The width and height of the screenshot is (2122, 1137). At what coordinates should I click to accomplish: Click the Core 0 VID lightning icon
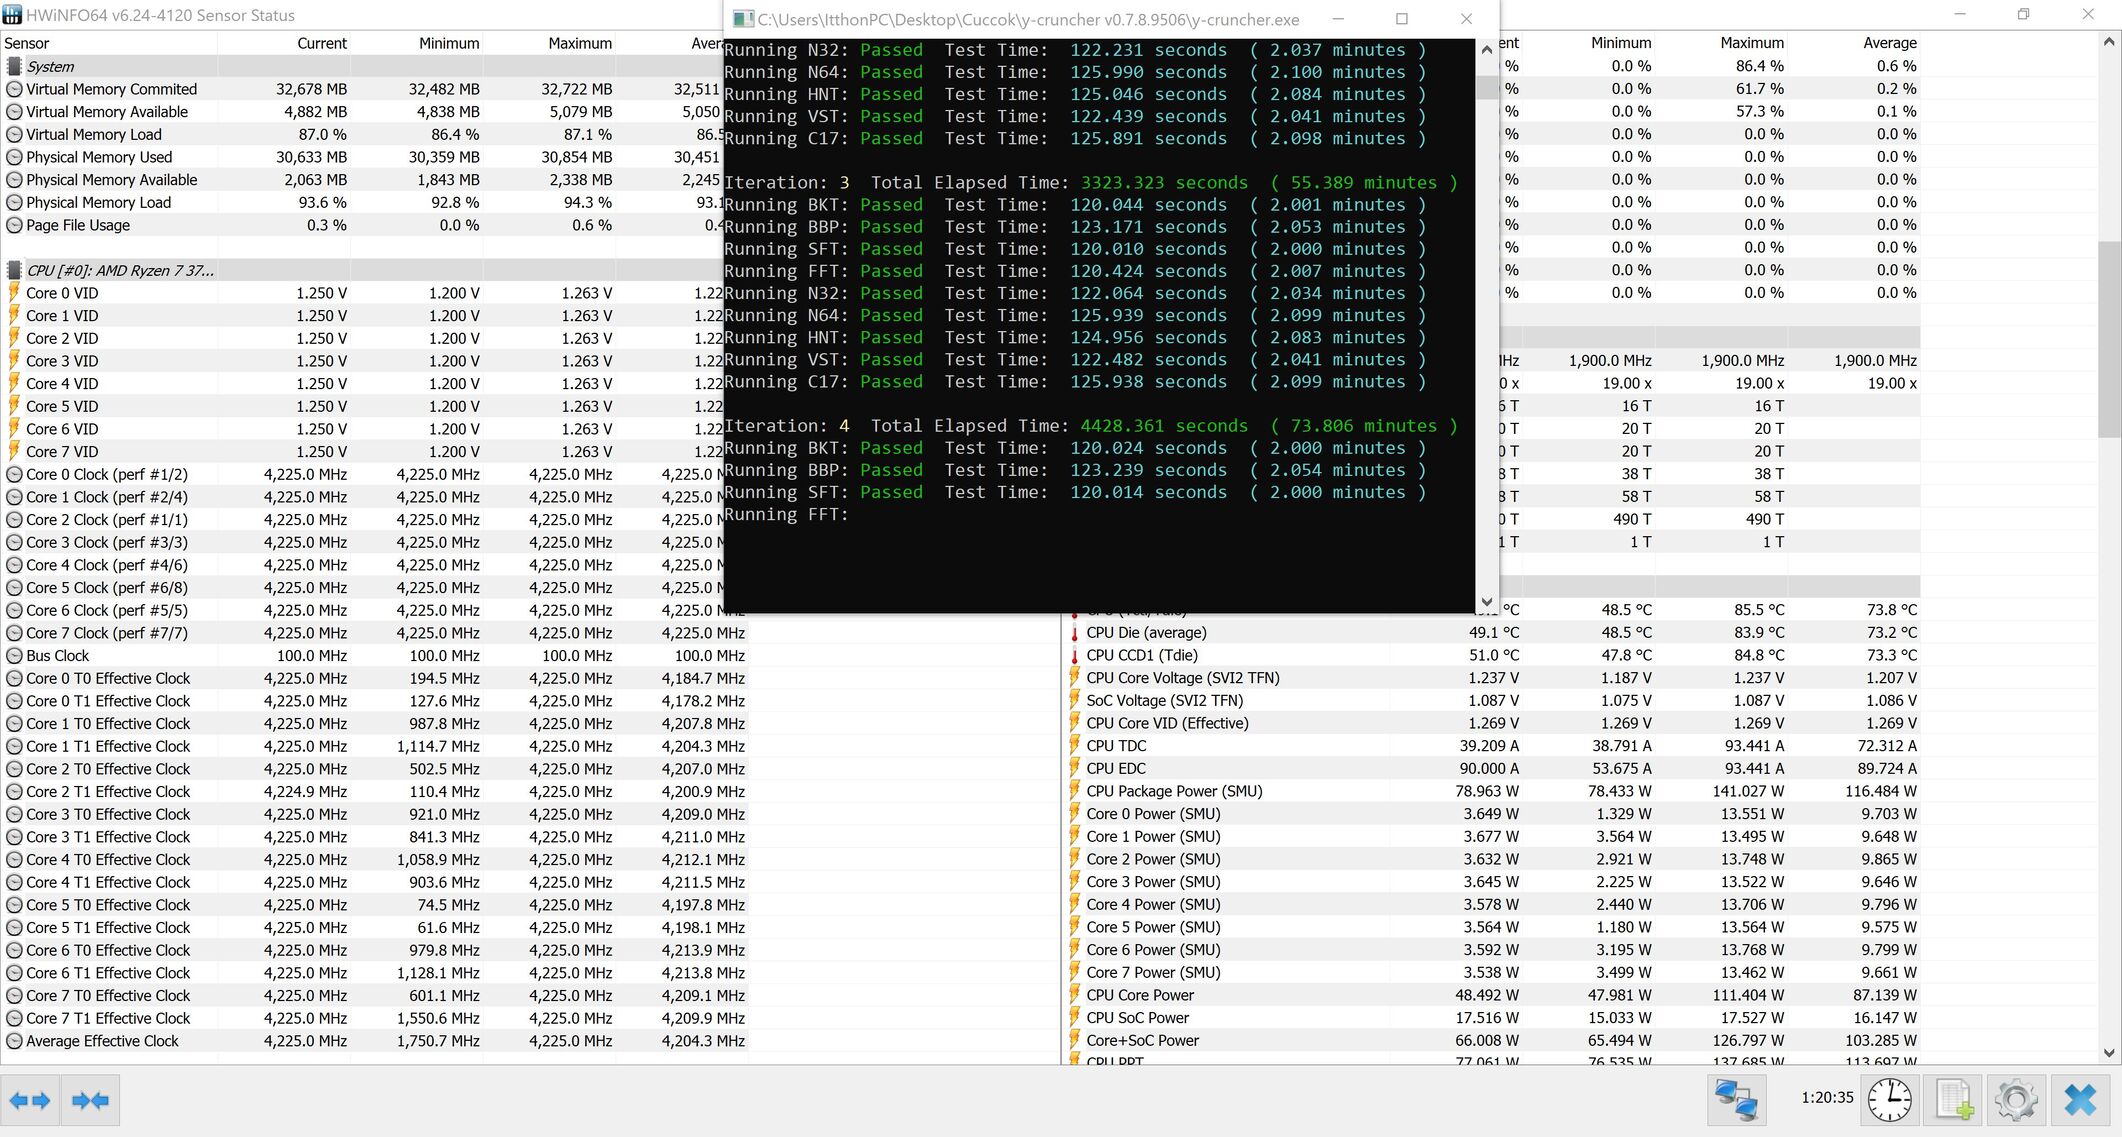pos(14,293)
